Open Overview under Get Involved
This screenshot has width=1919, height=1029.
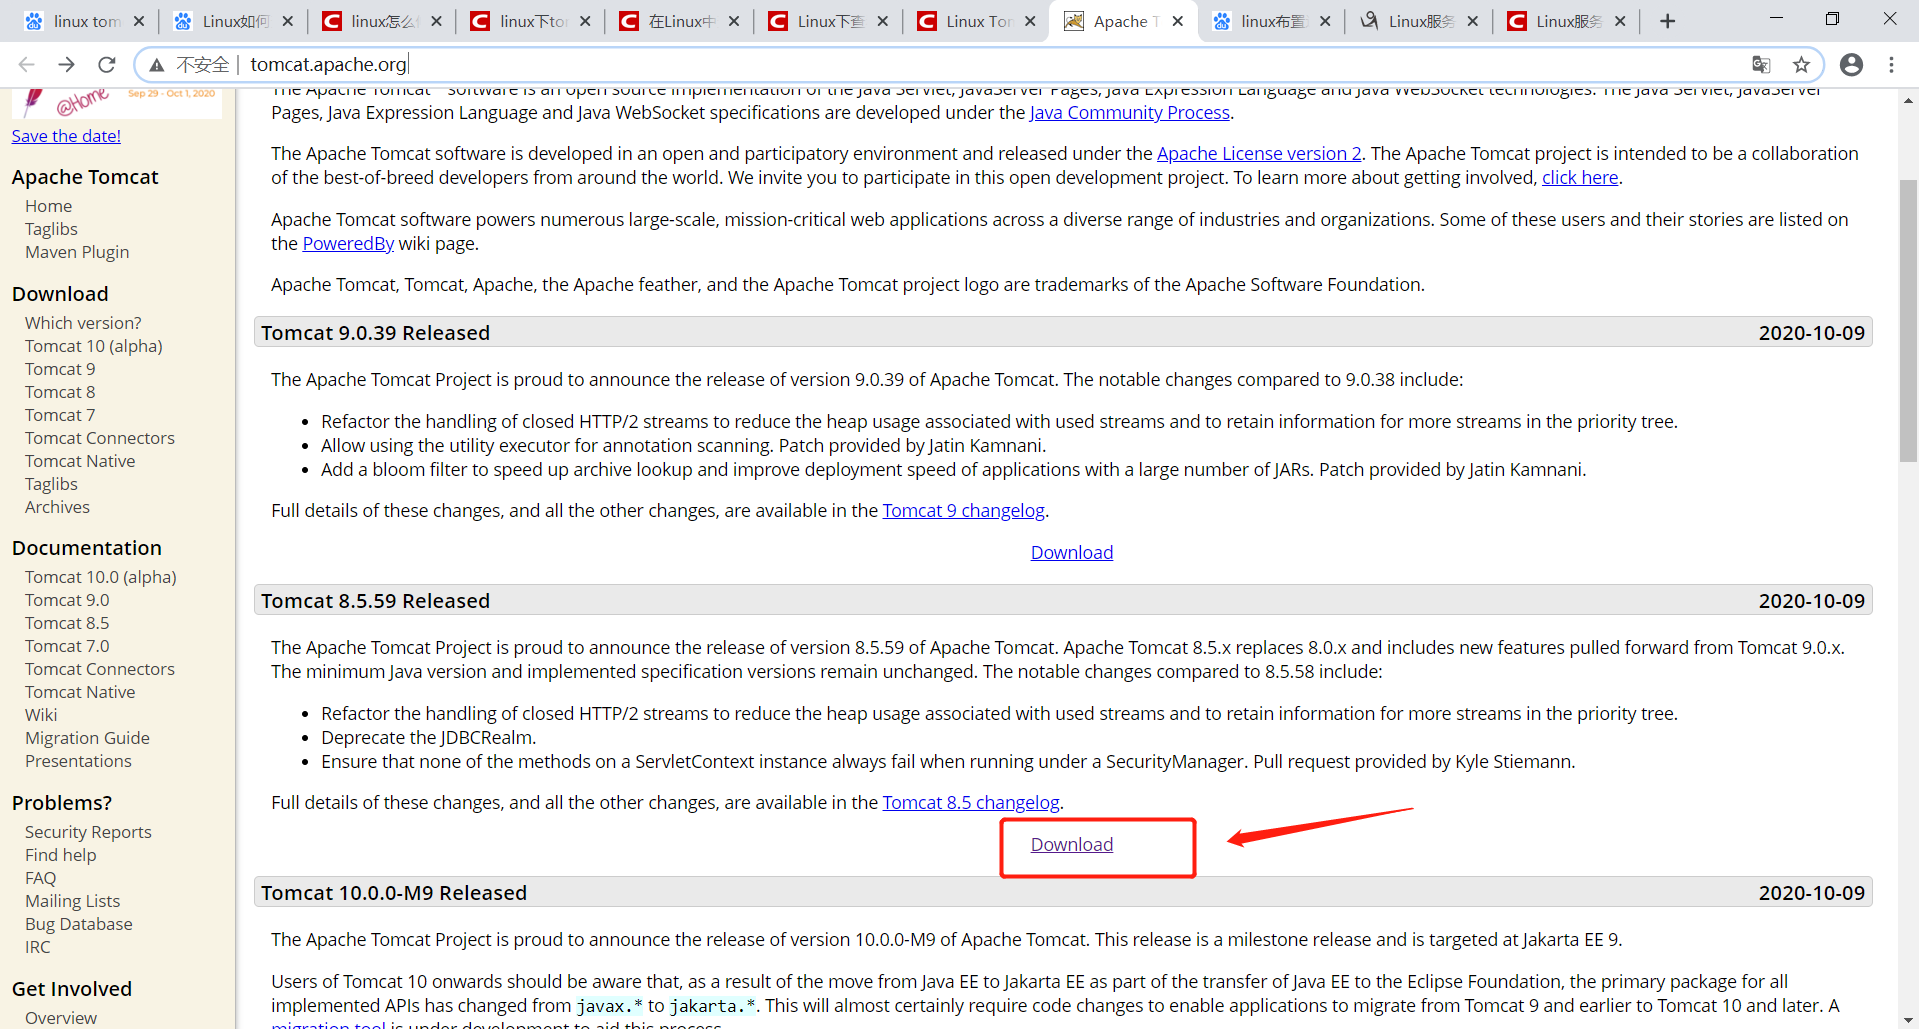pyautogui.click(x=61, y=1018)
